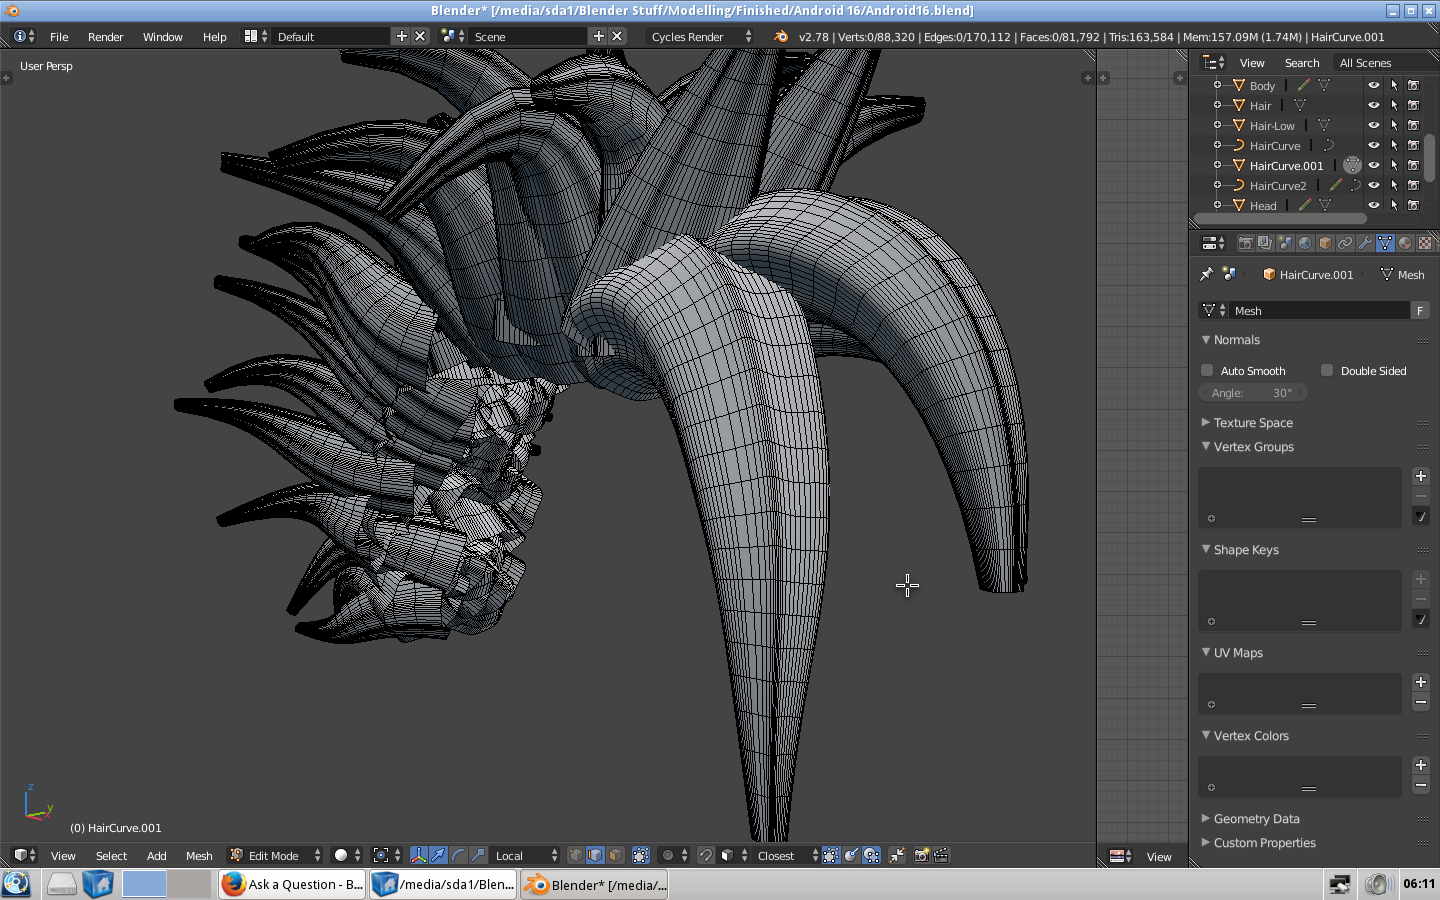
Task: Select Face select mode
Action: click(x=615, y=855)
